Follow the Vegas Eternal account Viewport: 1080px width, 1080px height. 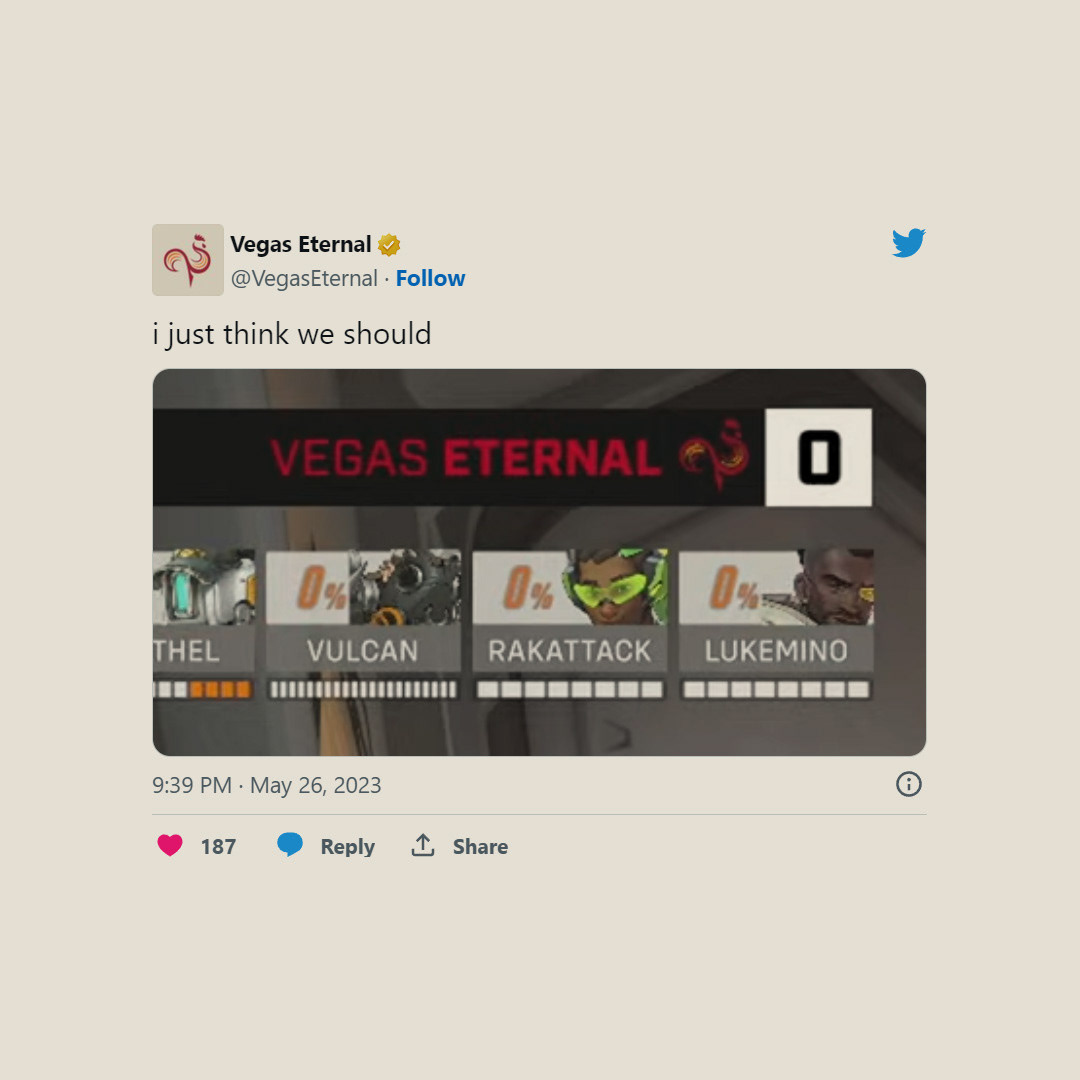point(430,278)
